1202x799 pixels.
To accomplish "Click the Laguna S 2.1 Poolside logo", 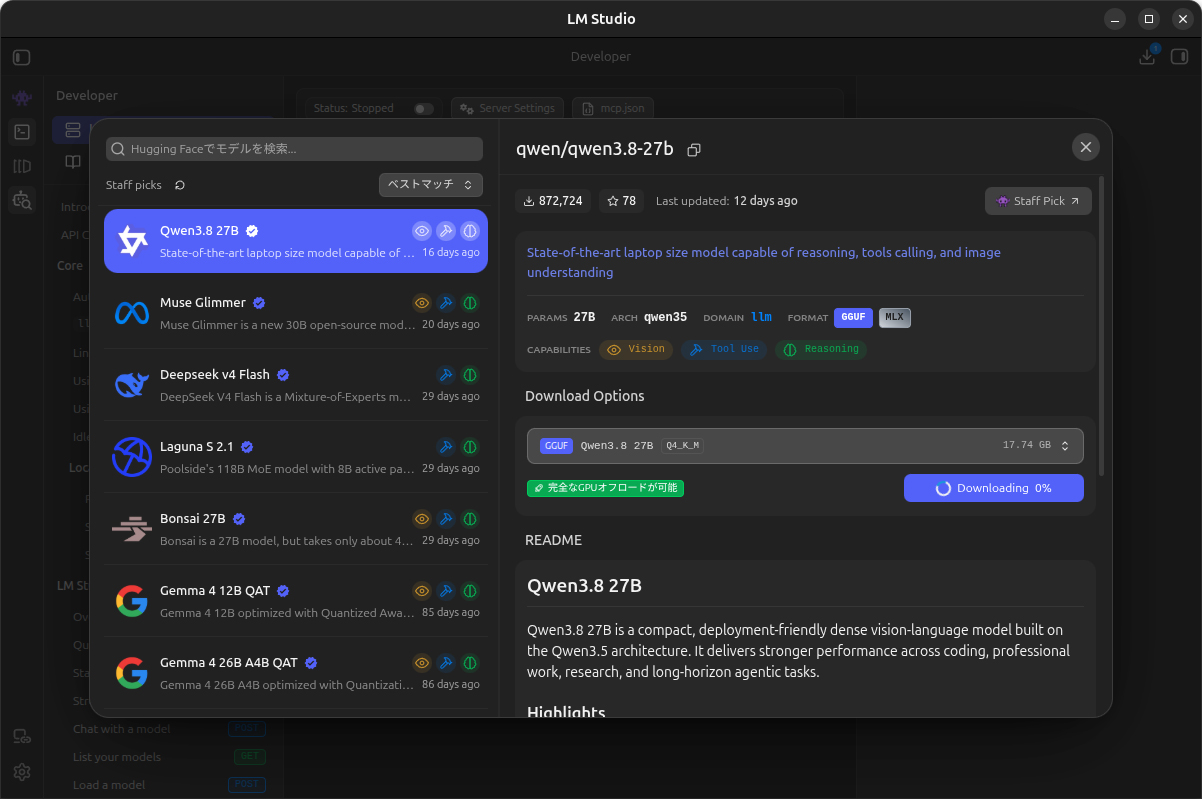I will click(x=132, y=457).
